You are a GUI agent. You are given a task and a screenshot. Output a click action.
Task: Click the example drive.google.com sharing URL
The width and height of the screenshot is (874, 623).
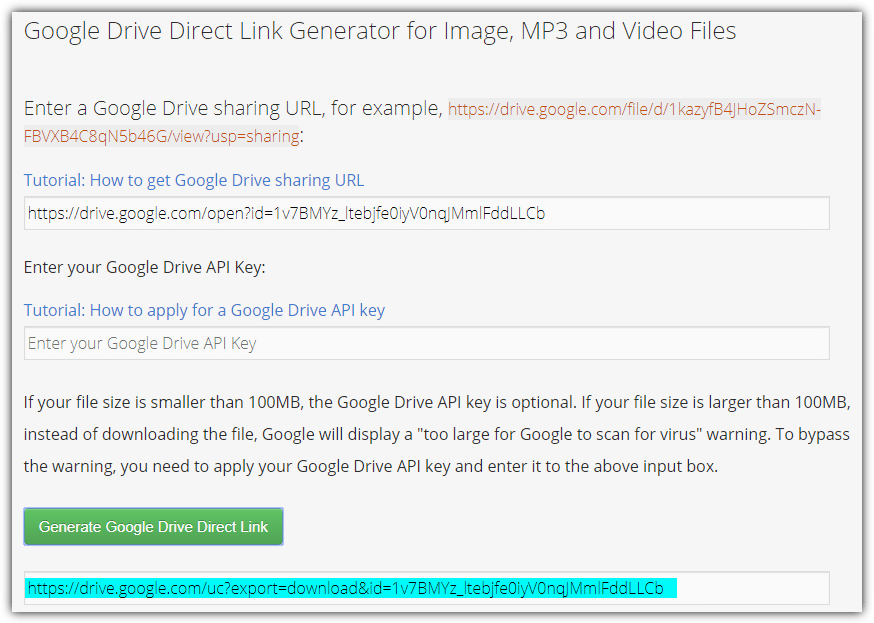422,122
